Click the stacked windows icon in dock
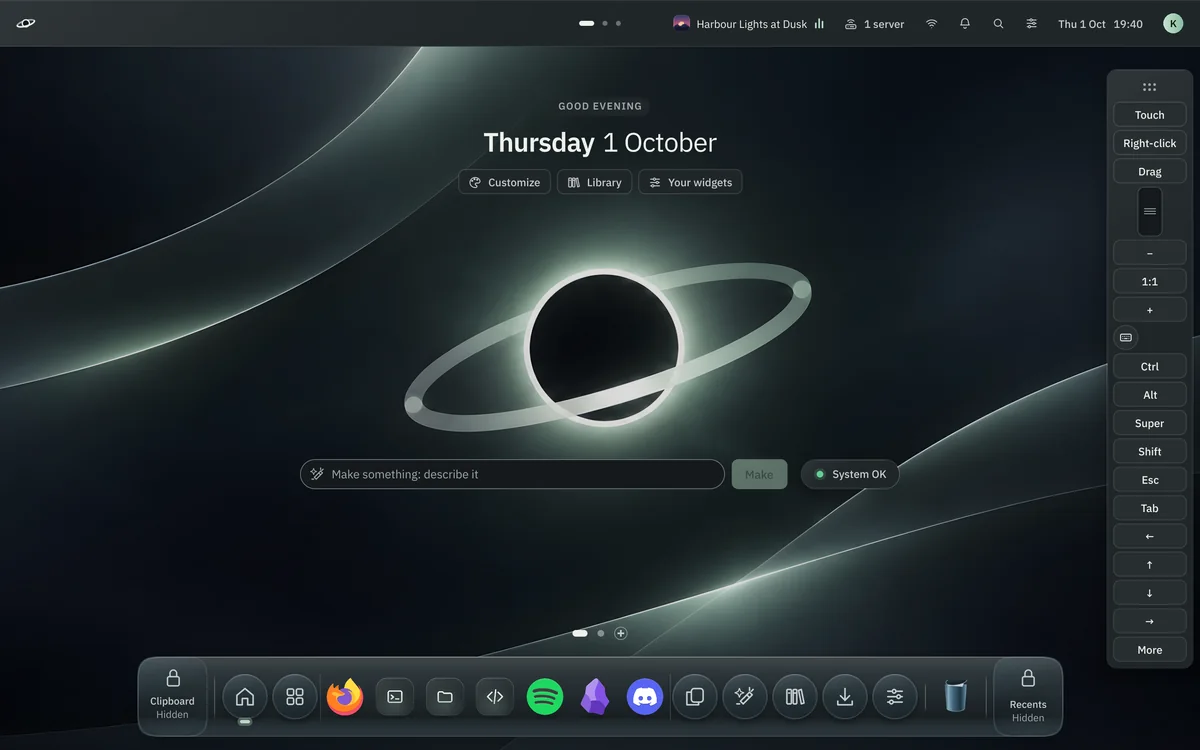 click(x=695, y=697)
